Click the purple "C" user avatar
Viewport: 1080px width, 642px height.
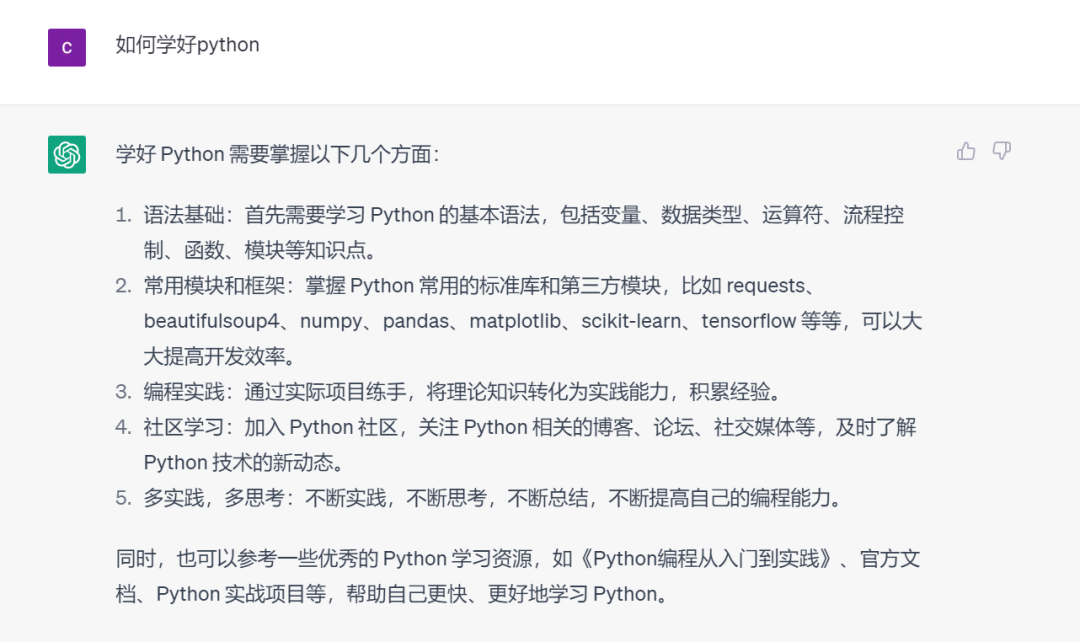point(67,47)
